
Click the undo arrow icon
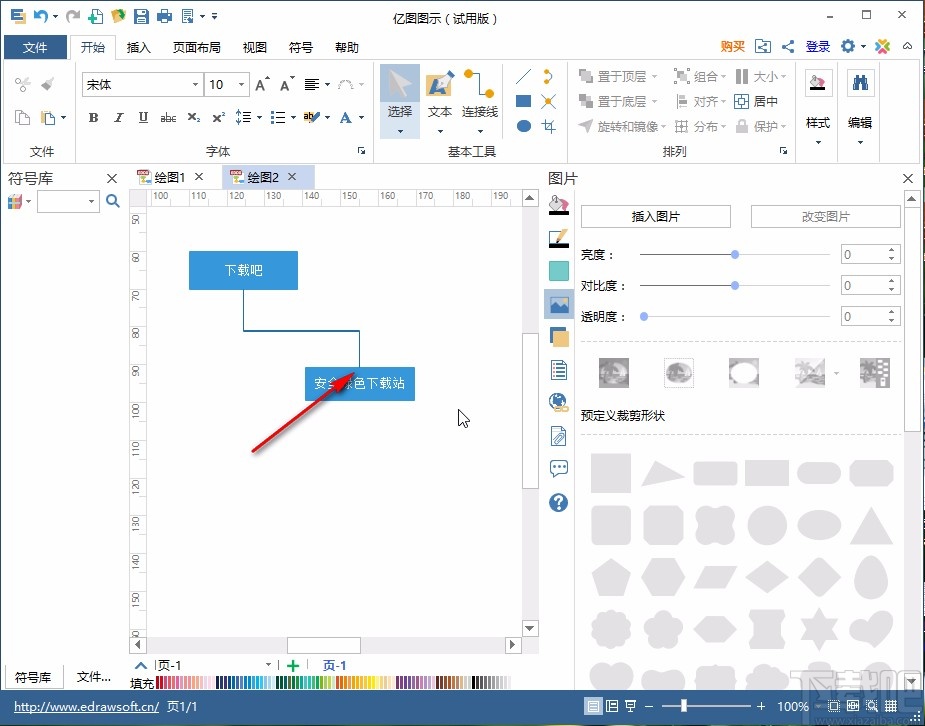click(41, 16)
